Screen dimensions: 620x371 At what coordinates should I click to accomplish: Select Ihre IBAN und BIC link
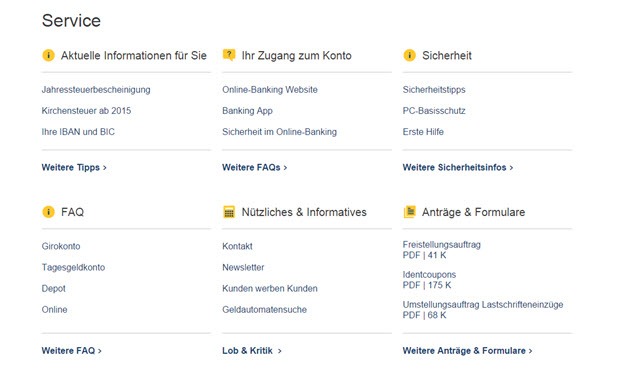[78, 132]
